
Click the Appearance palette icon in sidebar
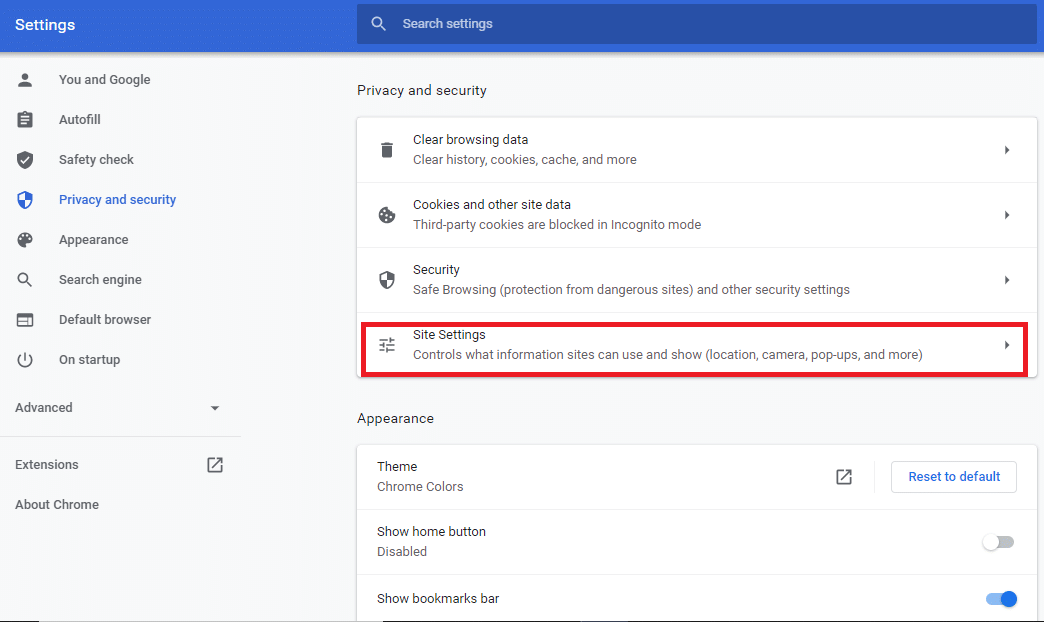tap(25, 240)
